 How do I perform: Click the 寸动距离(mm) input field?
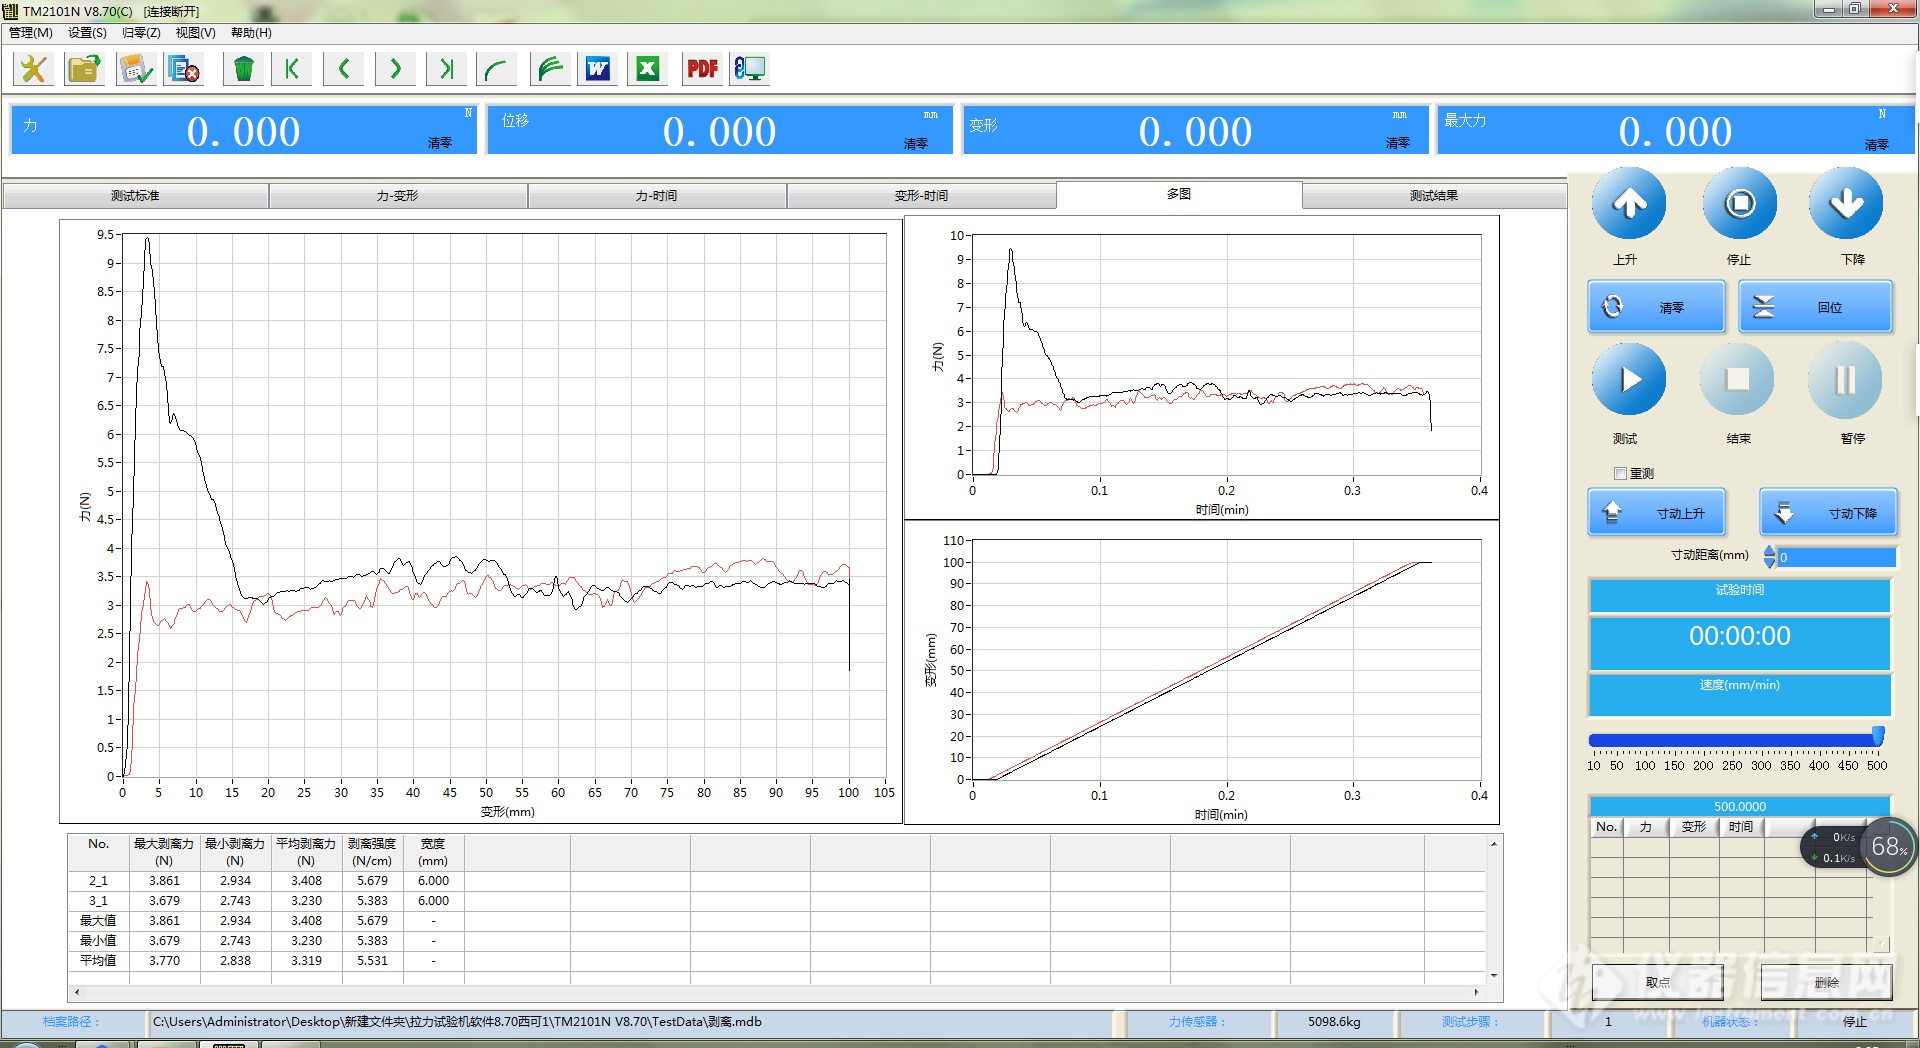[x=1837, y=557]
